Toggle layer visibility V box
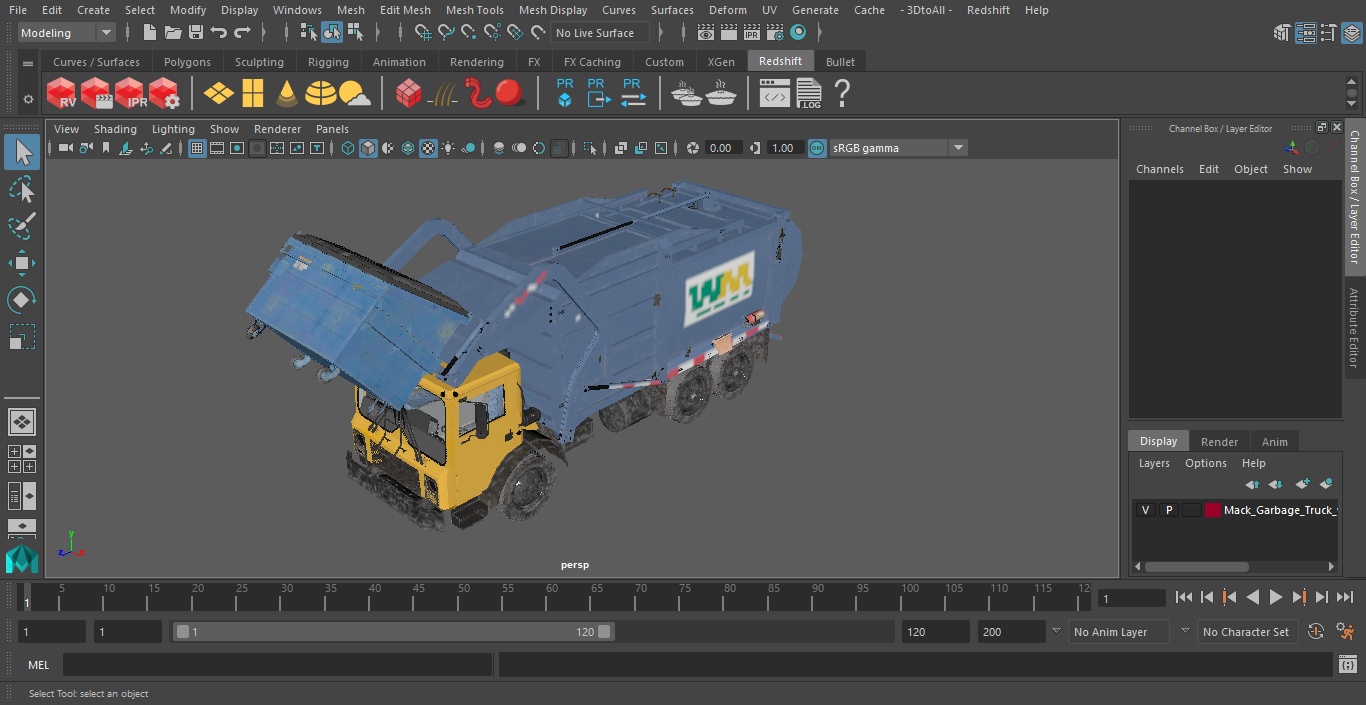 point(1145,510)
